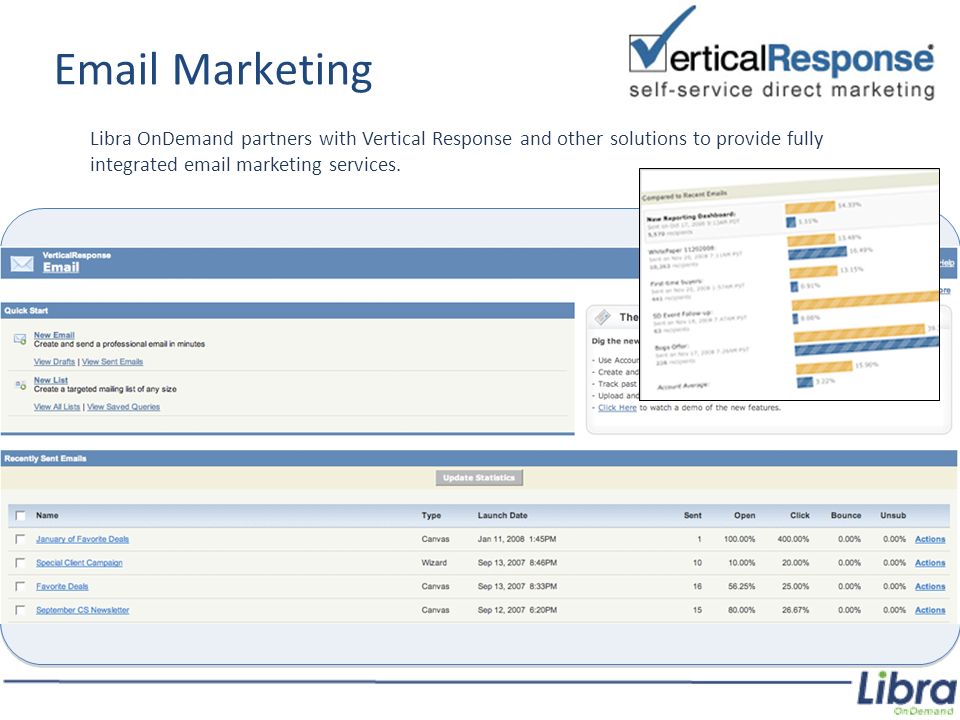Open Actions for January of Favorite Deals
Image resolution: width=960 pixels, height=720 pixels.
pyautogui.click(x=930, y=539)
